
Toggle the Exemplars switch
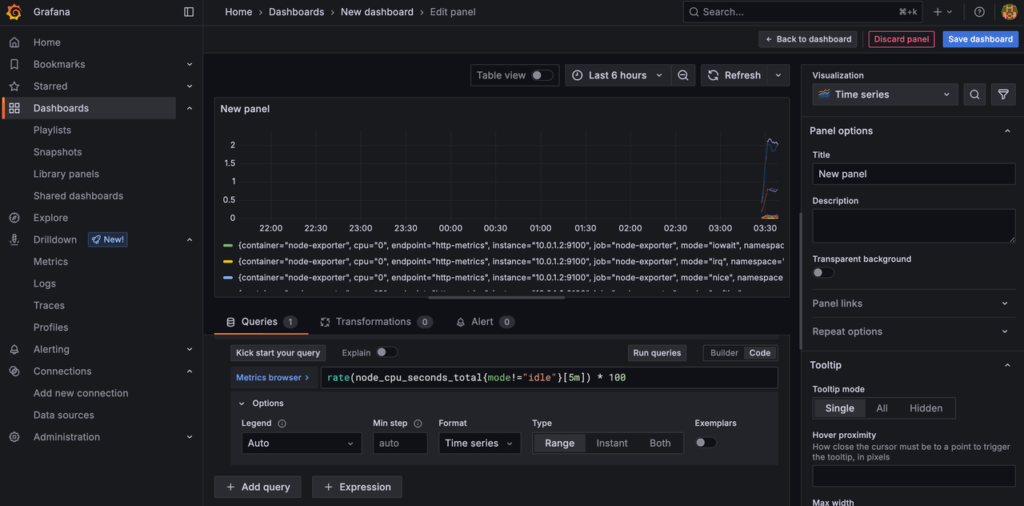click(705, 443)
